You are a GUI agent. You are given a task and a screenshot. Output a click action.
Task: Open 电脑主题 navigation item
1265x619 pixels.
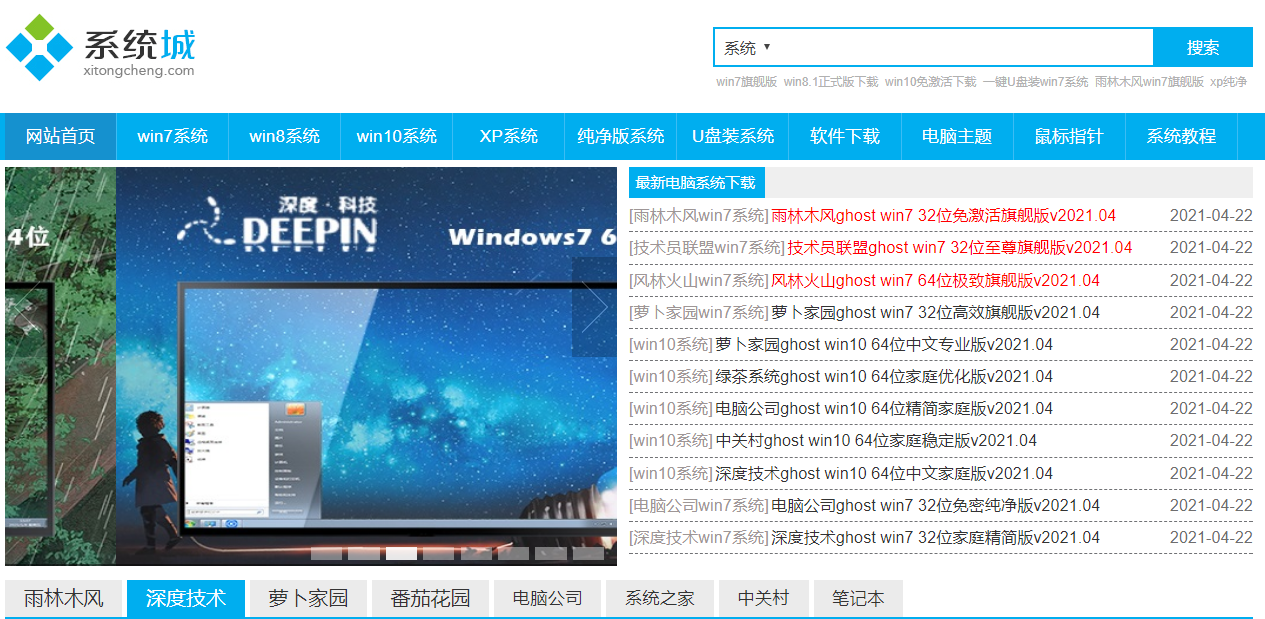(957, 137)
